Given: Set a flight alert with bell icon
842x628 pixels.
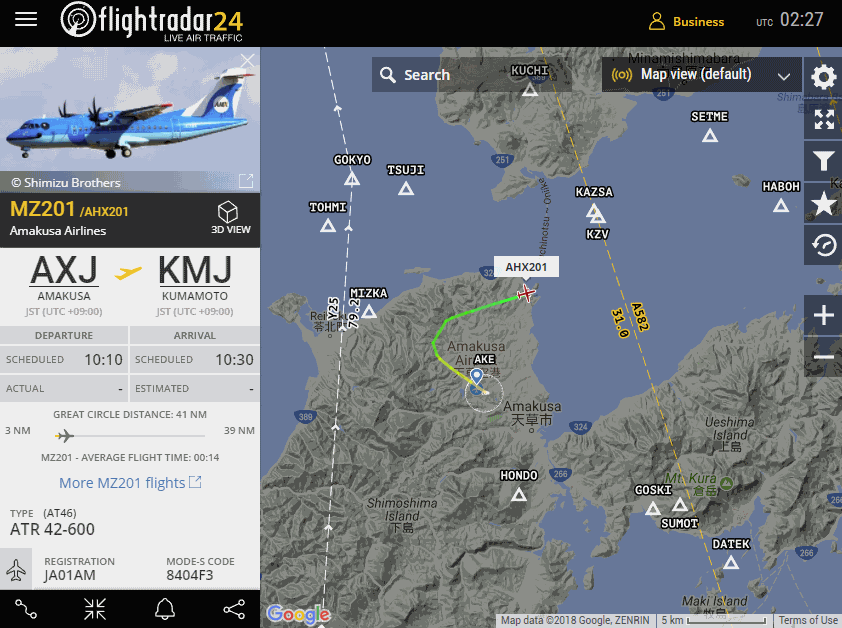Looking at the screenshot, I should [x=165, y=609].
